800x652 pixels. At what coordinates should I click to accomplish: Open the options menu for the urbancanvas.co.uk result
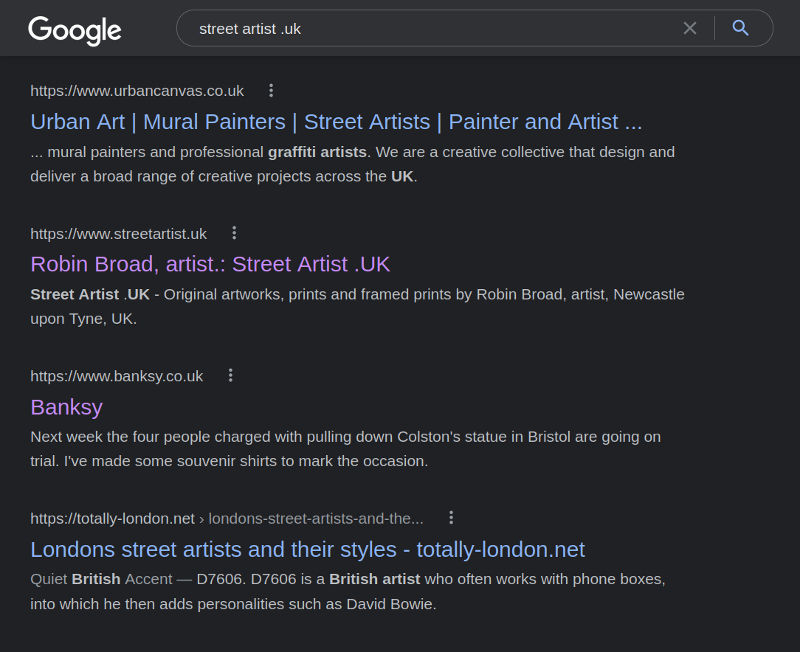(x=271, y=91)
